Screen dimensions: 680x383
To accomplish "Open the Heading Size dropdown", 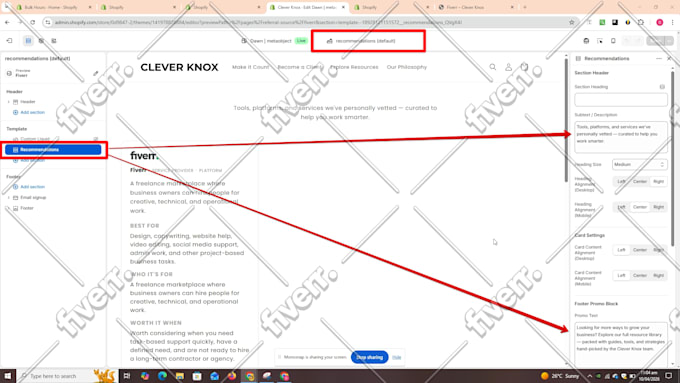I will (x=640, y=164).
